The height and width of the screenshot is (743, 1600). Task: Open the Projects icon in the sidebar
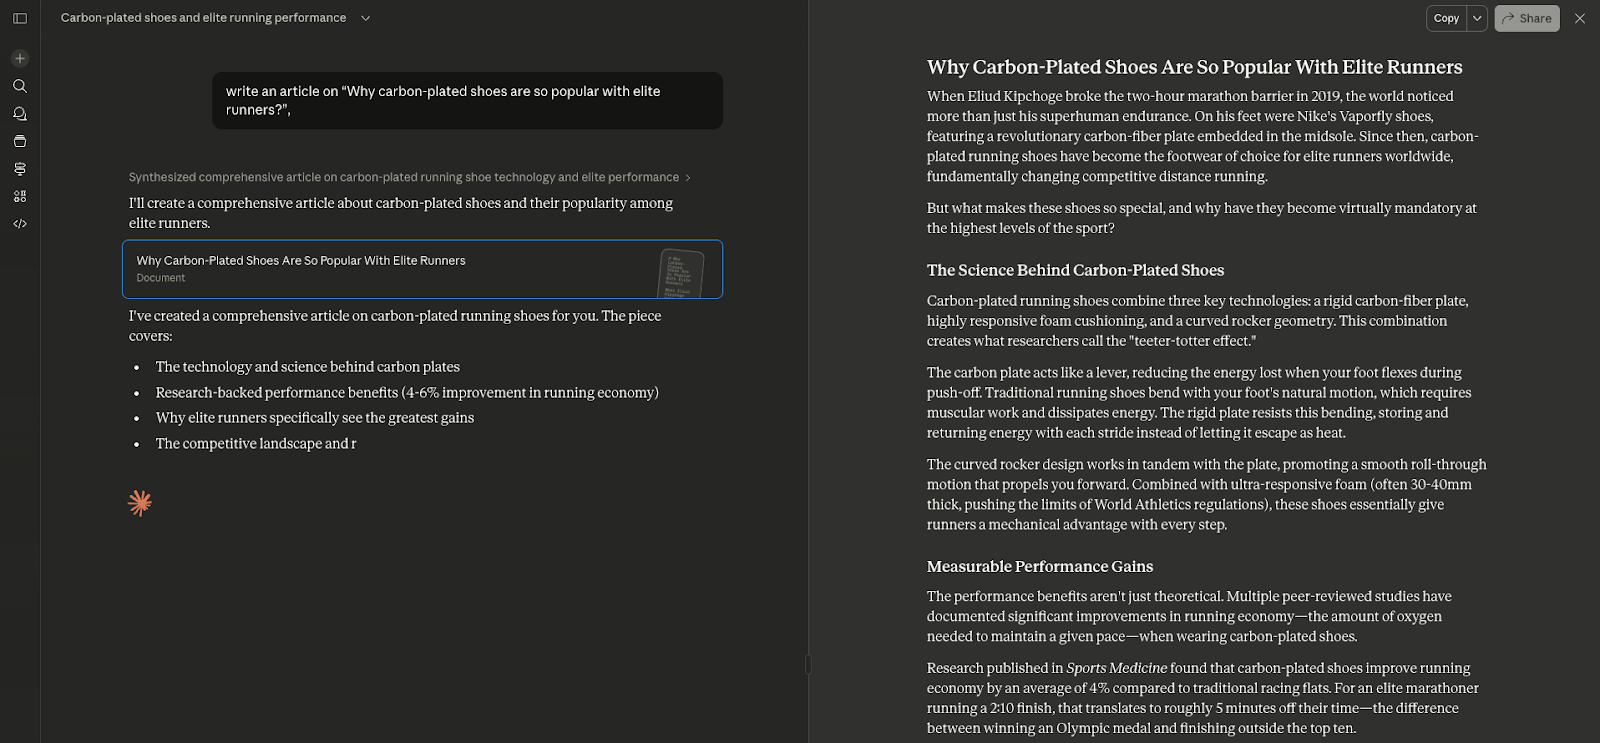(20, 141)
